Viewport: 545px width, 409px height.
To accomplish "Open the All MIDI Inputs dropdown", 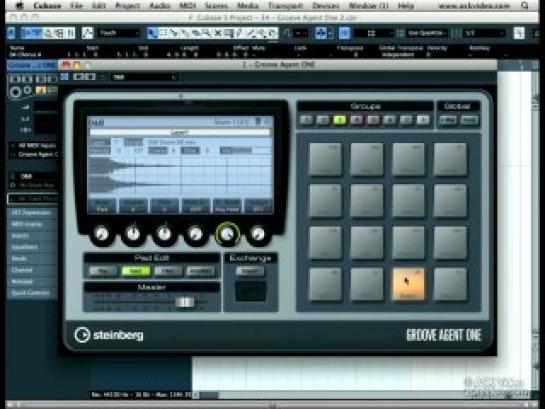I will point(34,146).
